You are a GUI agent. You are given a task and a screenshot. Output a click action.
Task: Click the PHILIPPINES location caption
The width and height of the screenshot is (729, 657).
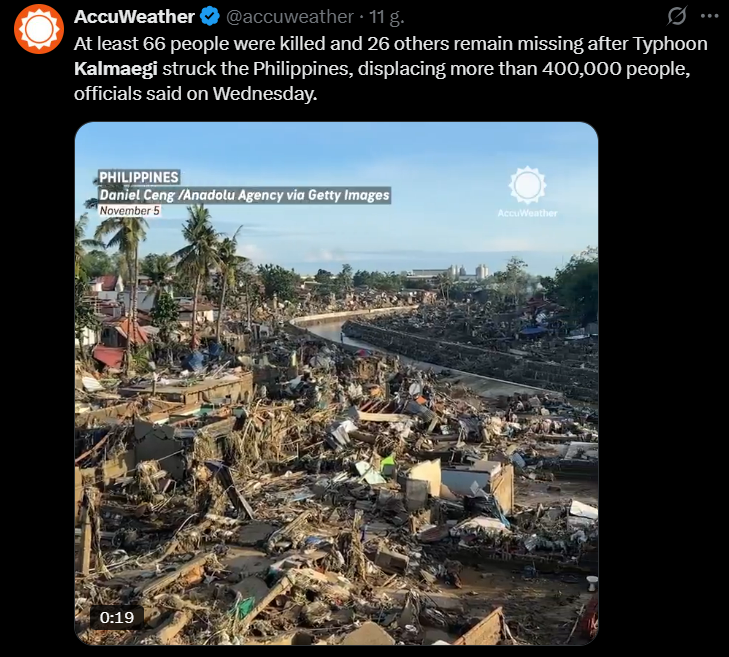[139, 177]
